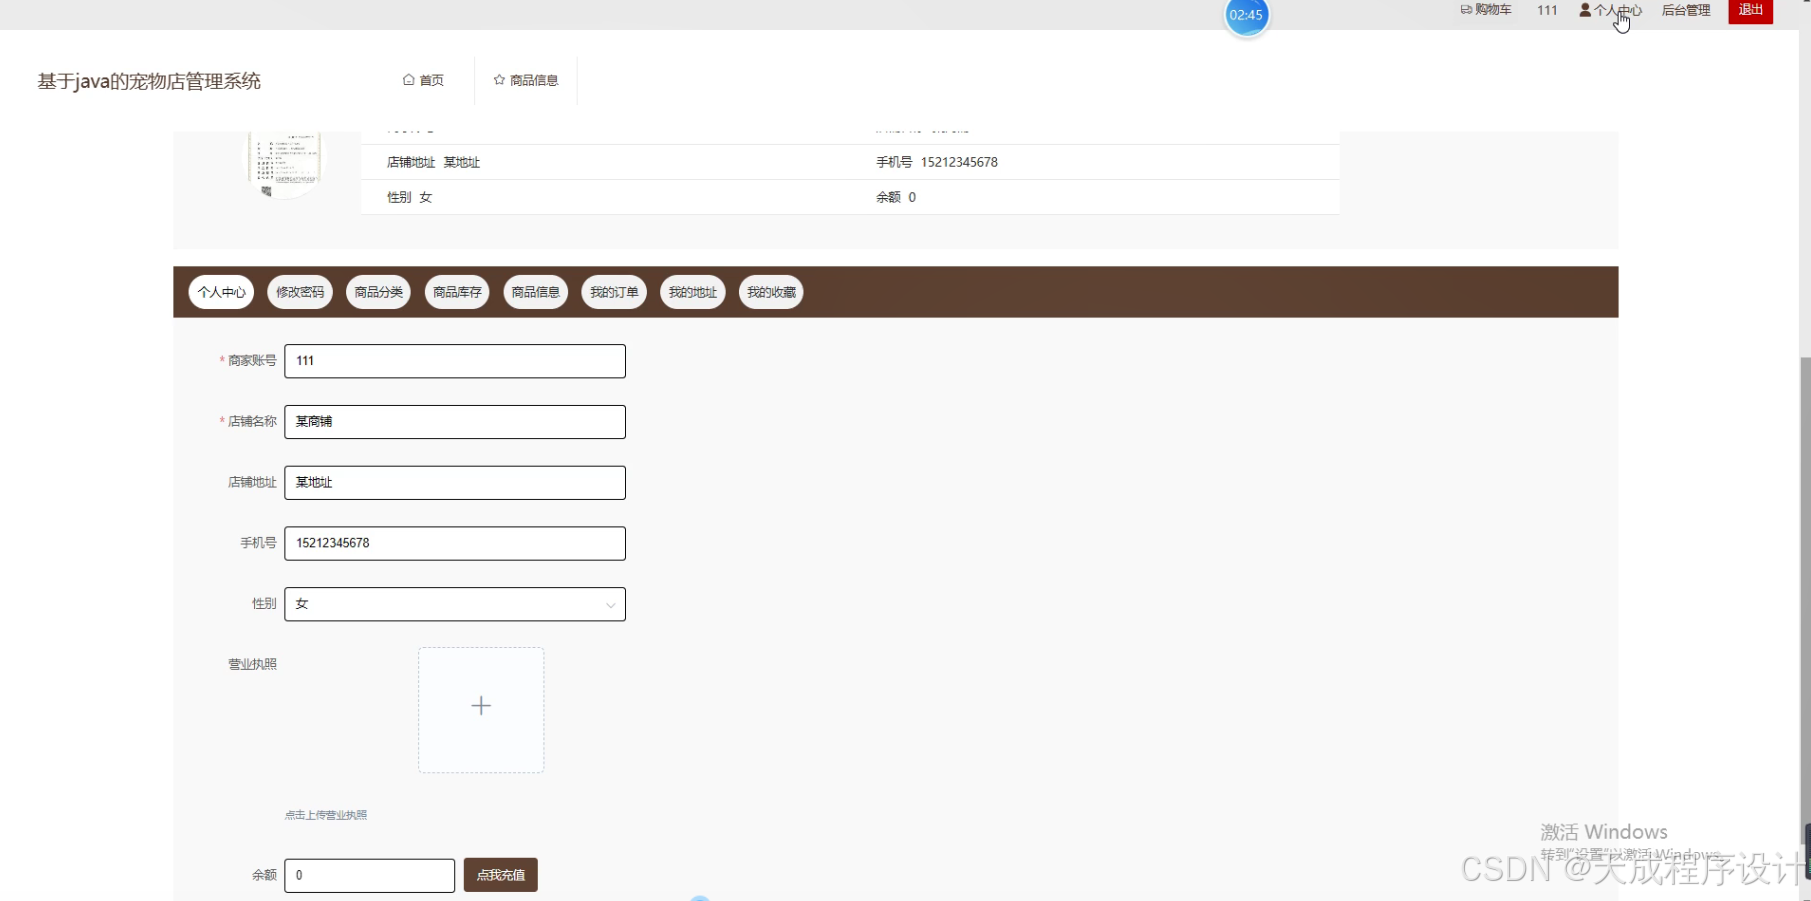Select the 我的订单 tab
This screenshot has width=1811, height=901.
click(613, 292)
